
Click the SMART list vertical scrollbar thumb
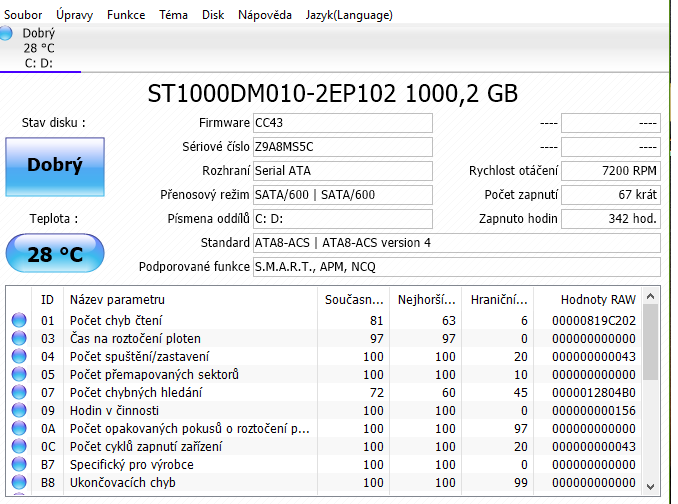coord(651,342)
